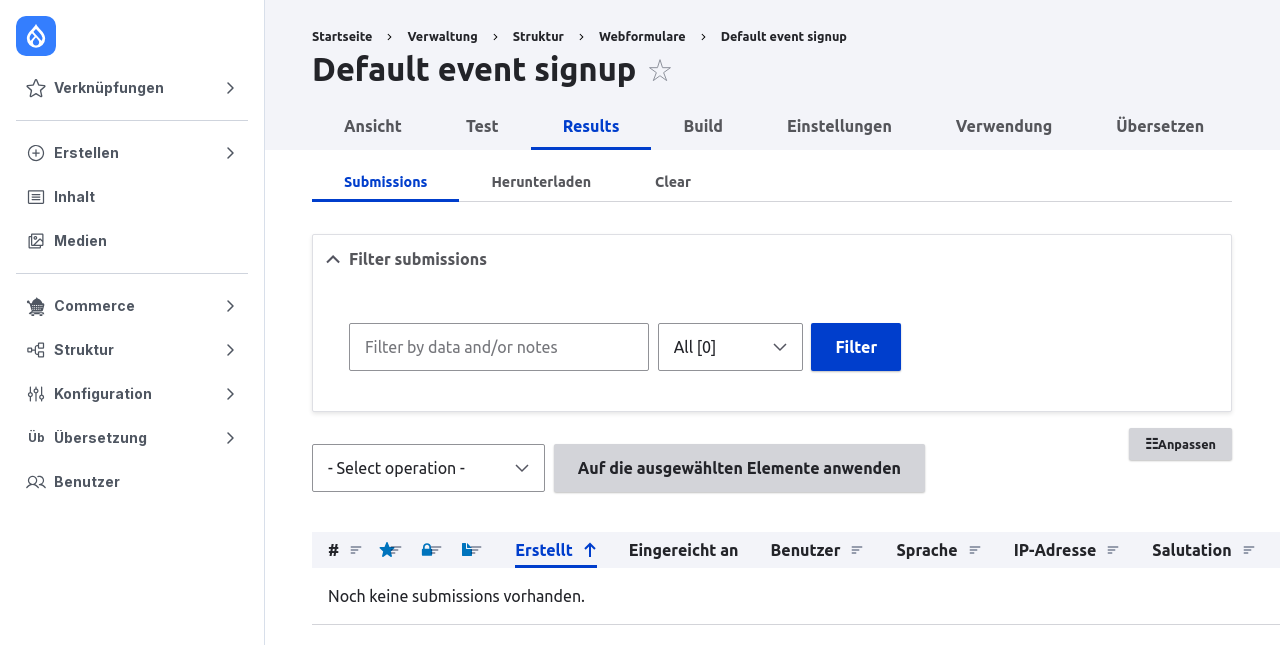Go to the Verwendung tab
This screenshot has width=1280, height=645.
[1004, 126]
